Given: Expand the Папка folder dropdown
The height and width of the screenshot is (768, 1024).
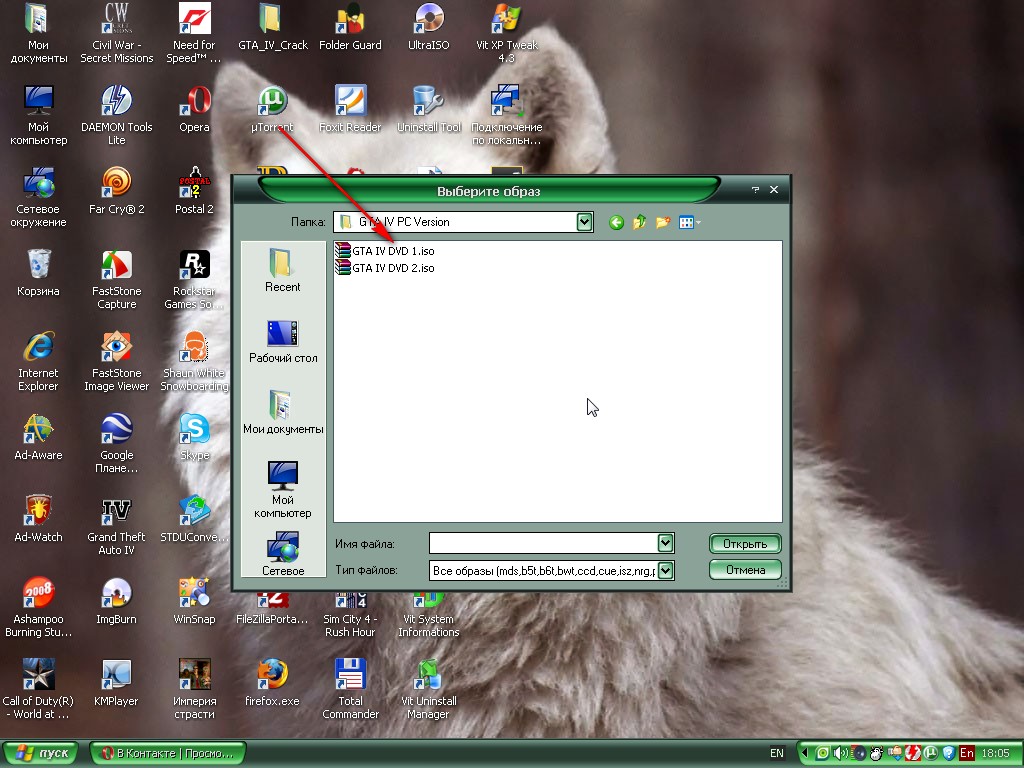Looking at the screenshot, I should coord(584,222).
